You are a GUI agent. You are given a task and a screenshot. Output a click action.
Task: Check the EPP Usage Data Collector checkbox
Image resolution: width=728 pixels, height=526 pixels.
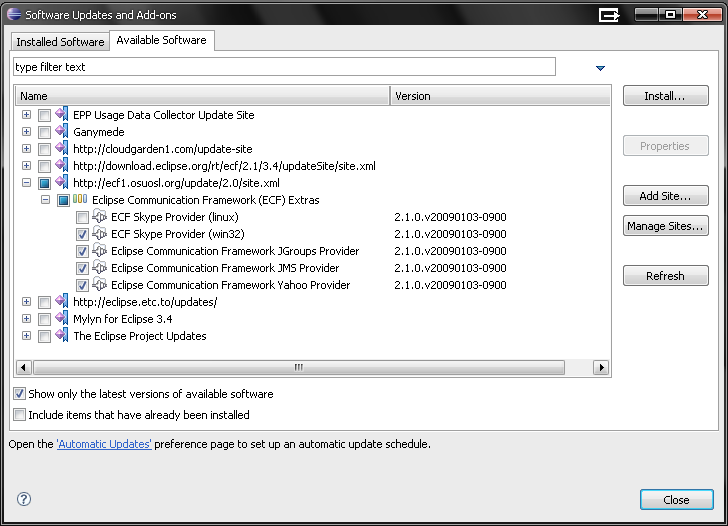(44, 115)
